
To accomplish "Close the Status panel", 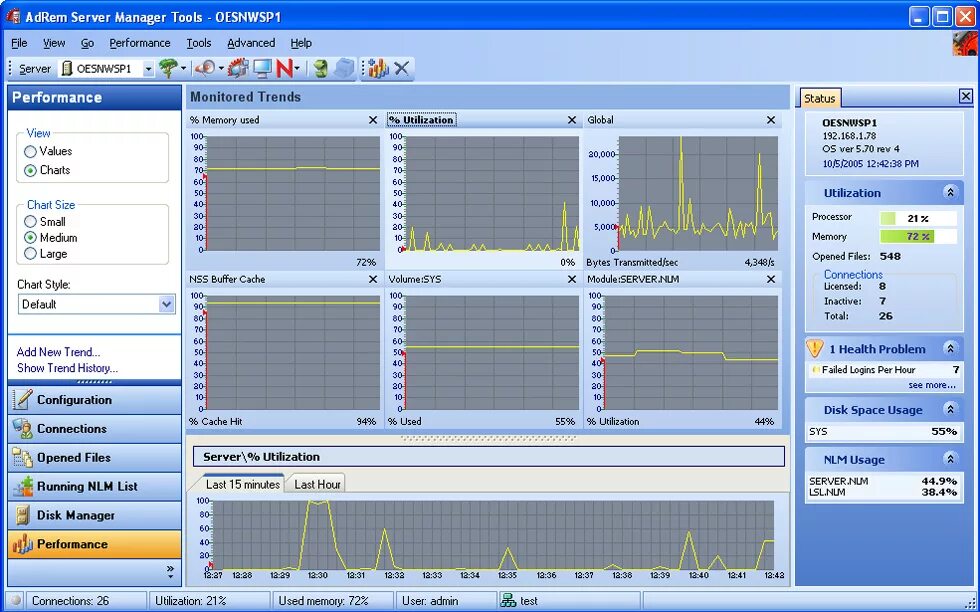I will (x=966, y=96).
